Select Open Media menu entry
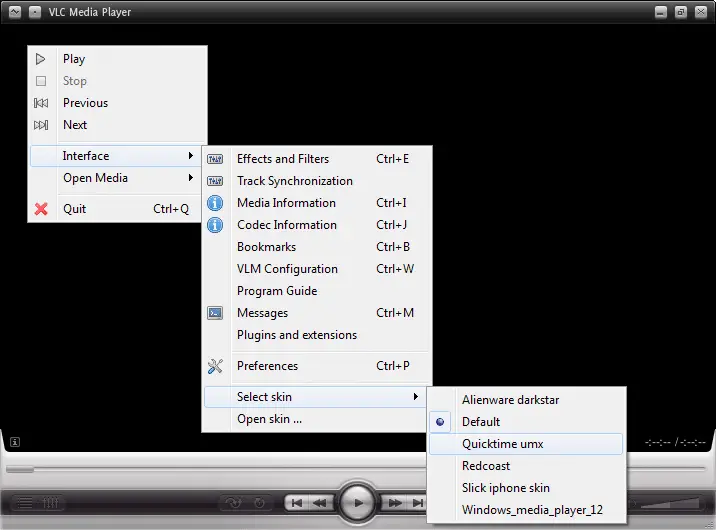The width and height of the screenshot is (716, 530). coord(116,178)
